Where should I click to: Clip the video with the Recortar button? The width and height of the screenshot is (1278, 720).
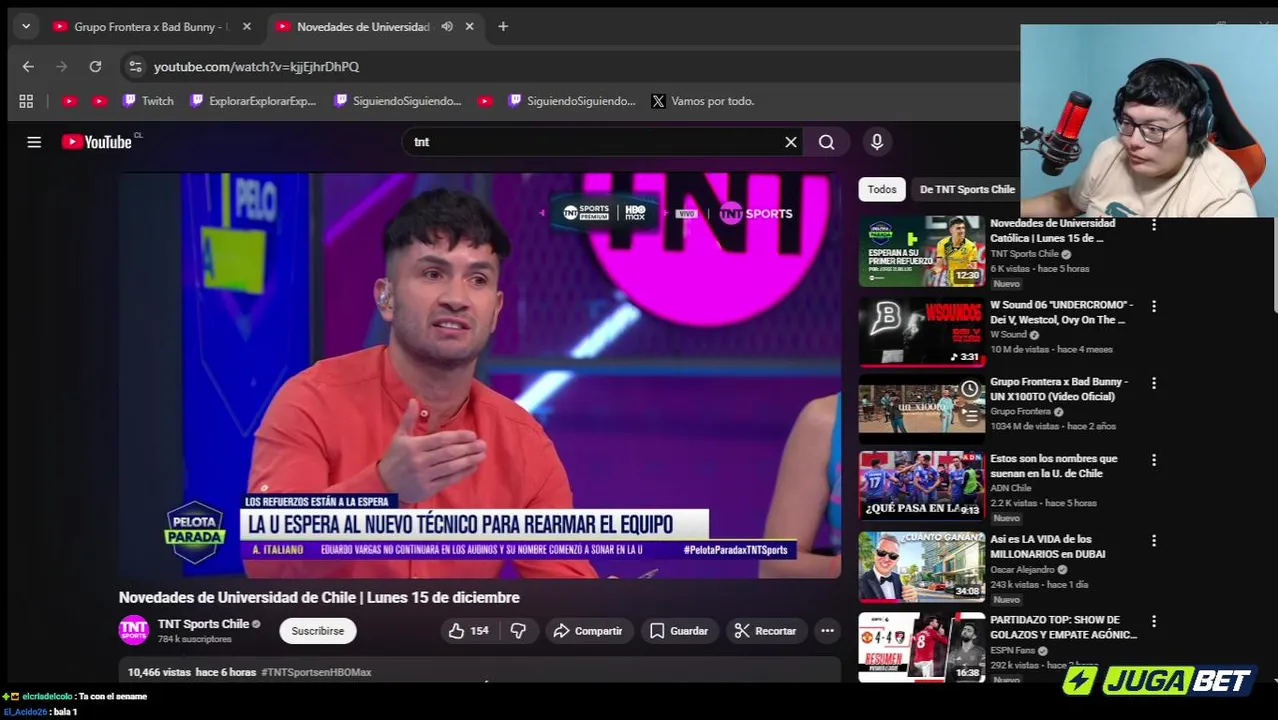765,631
